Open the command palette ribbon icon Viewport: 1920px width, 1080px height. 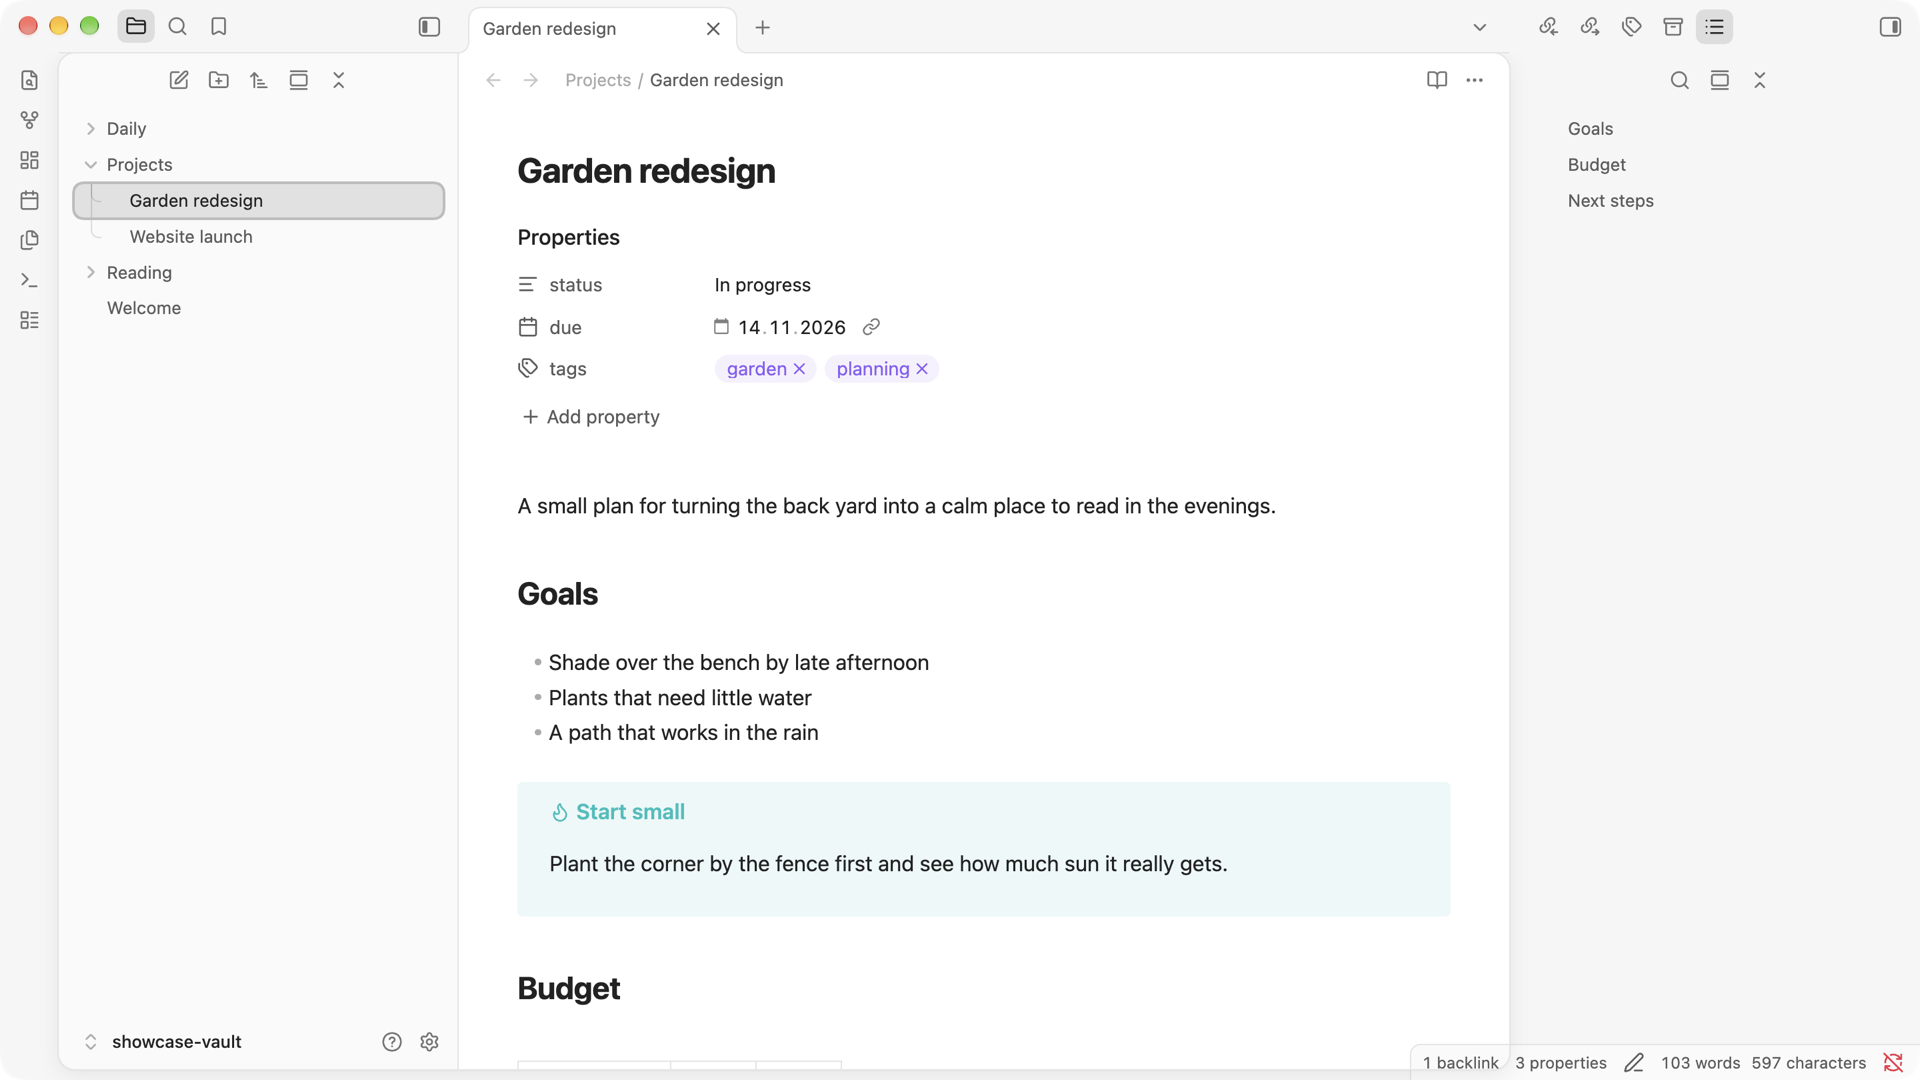click(x=29, y=280)
